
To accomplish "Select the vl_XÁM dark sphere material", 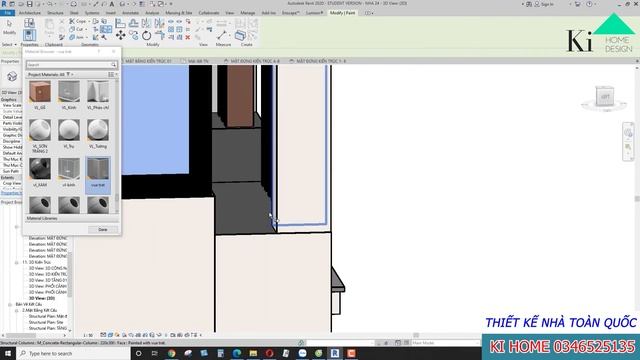I will coord(40,169).
